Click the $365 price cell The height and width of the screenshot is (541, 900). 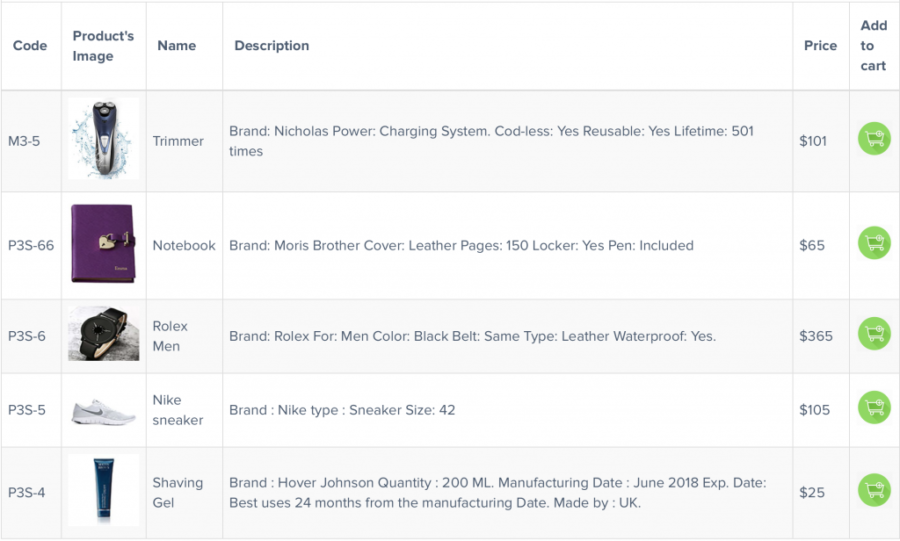pyautogui.click(x=816, y=336)
